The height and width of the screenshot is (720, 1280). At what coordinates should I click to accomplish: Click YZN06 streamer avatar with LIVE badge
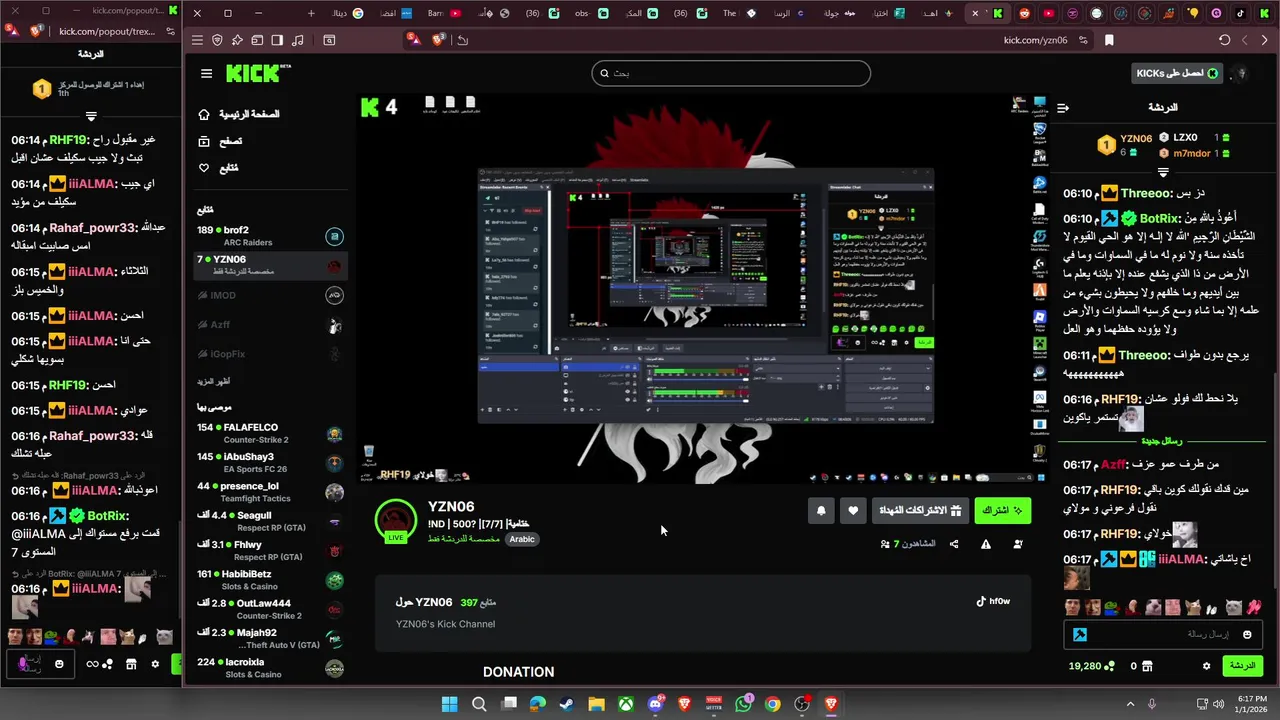[x=396, y=520]
